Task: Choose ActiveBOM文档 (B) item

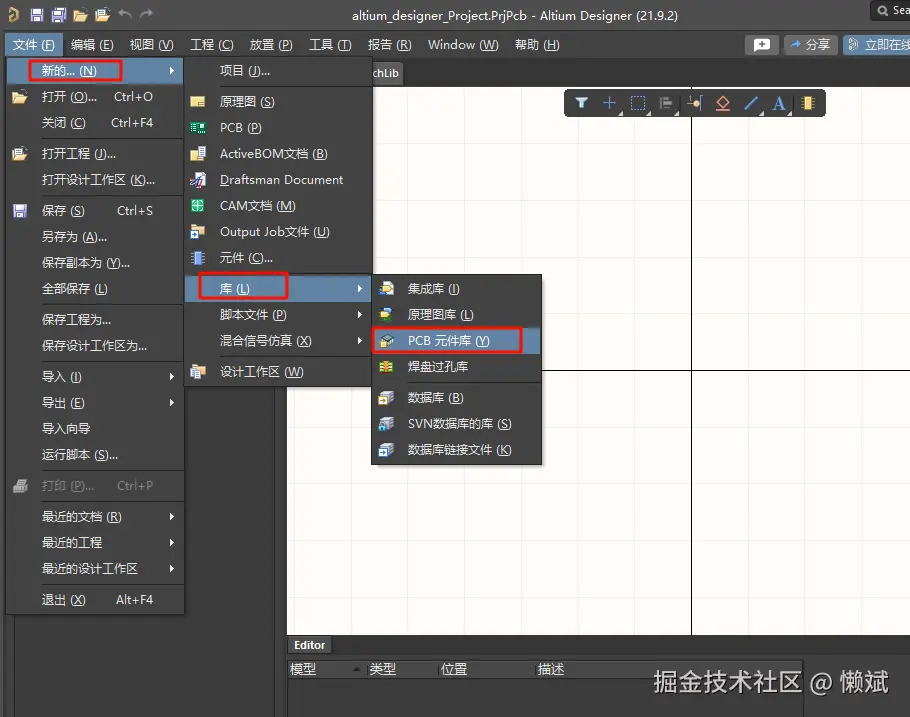Action: 278,154
